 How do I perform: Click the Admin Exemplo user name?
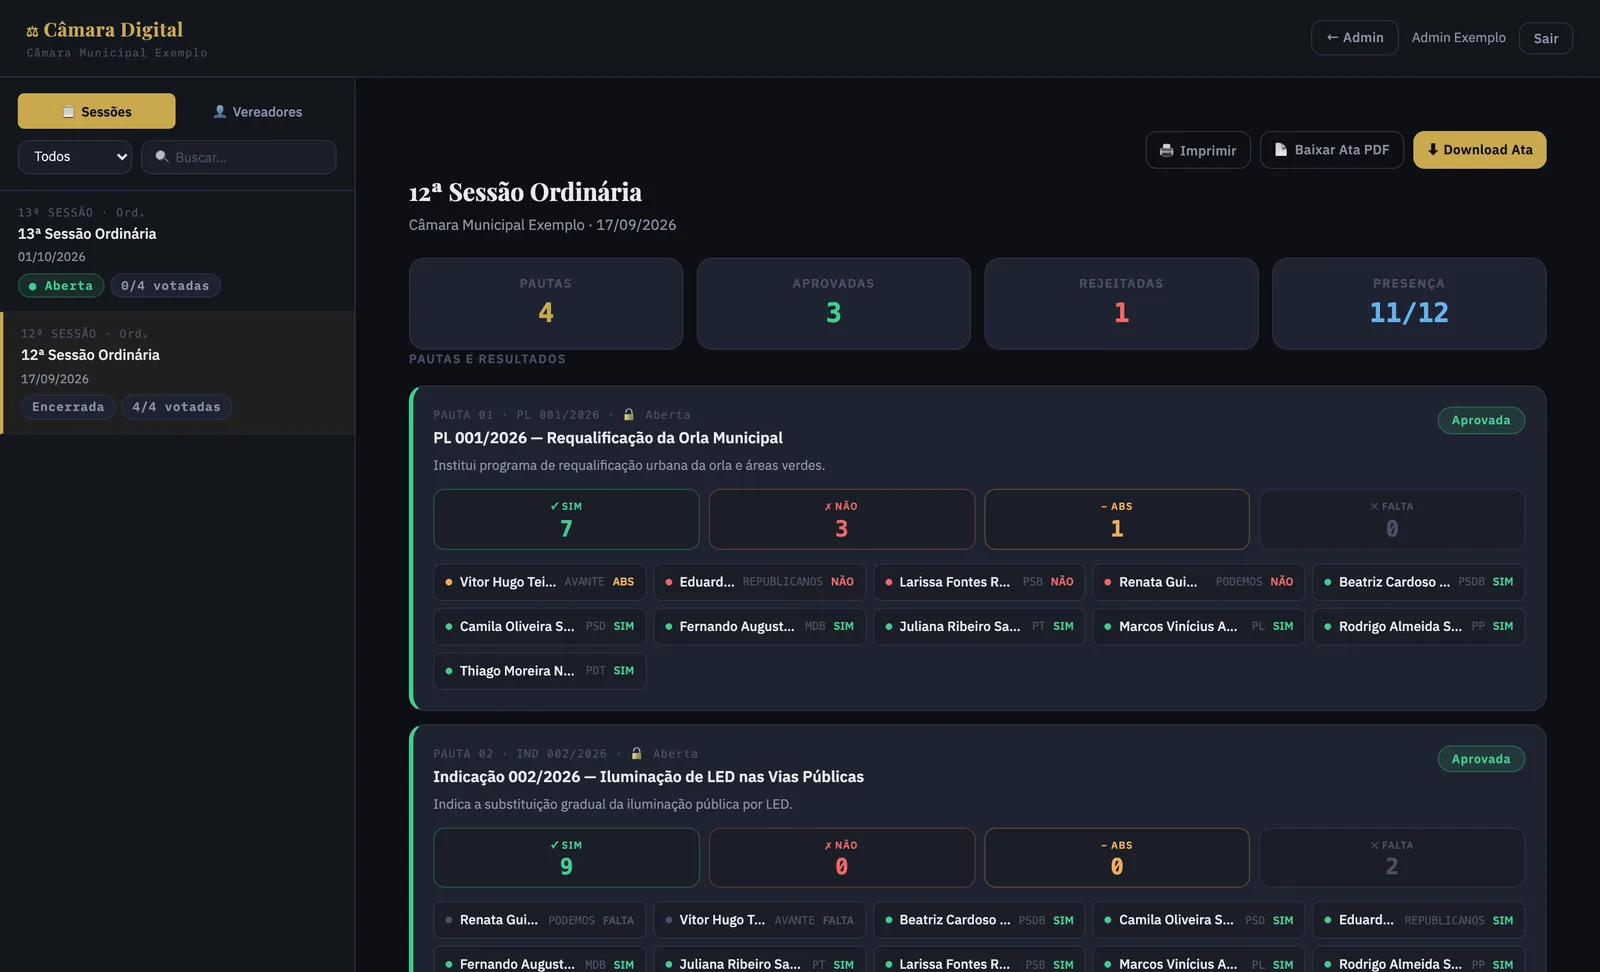pos(1458,38)
